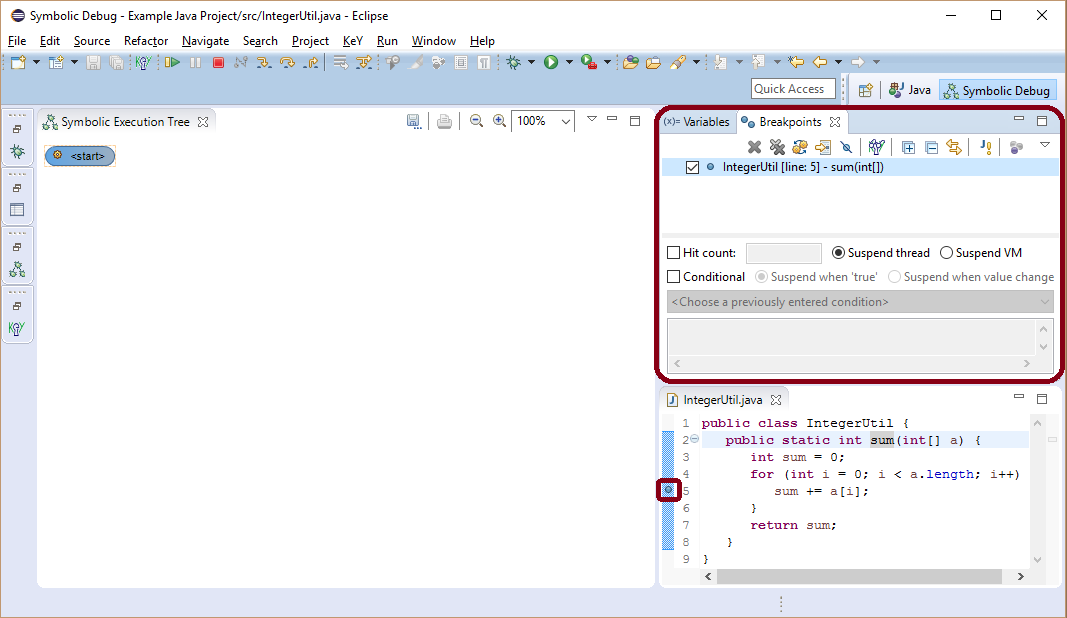Viewport: 1067px width, 618px height.
Task: Open the KeY view from the left sidebar
Action: tap(17, 329)
